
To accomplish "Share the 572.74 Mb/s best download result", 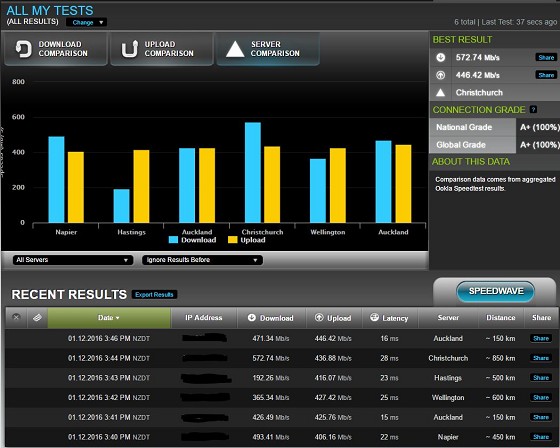I will (546, 58).
